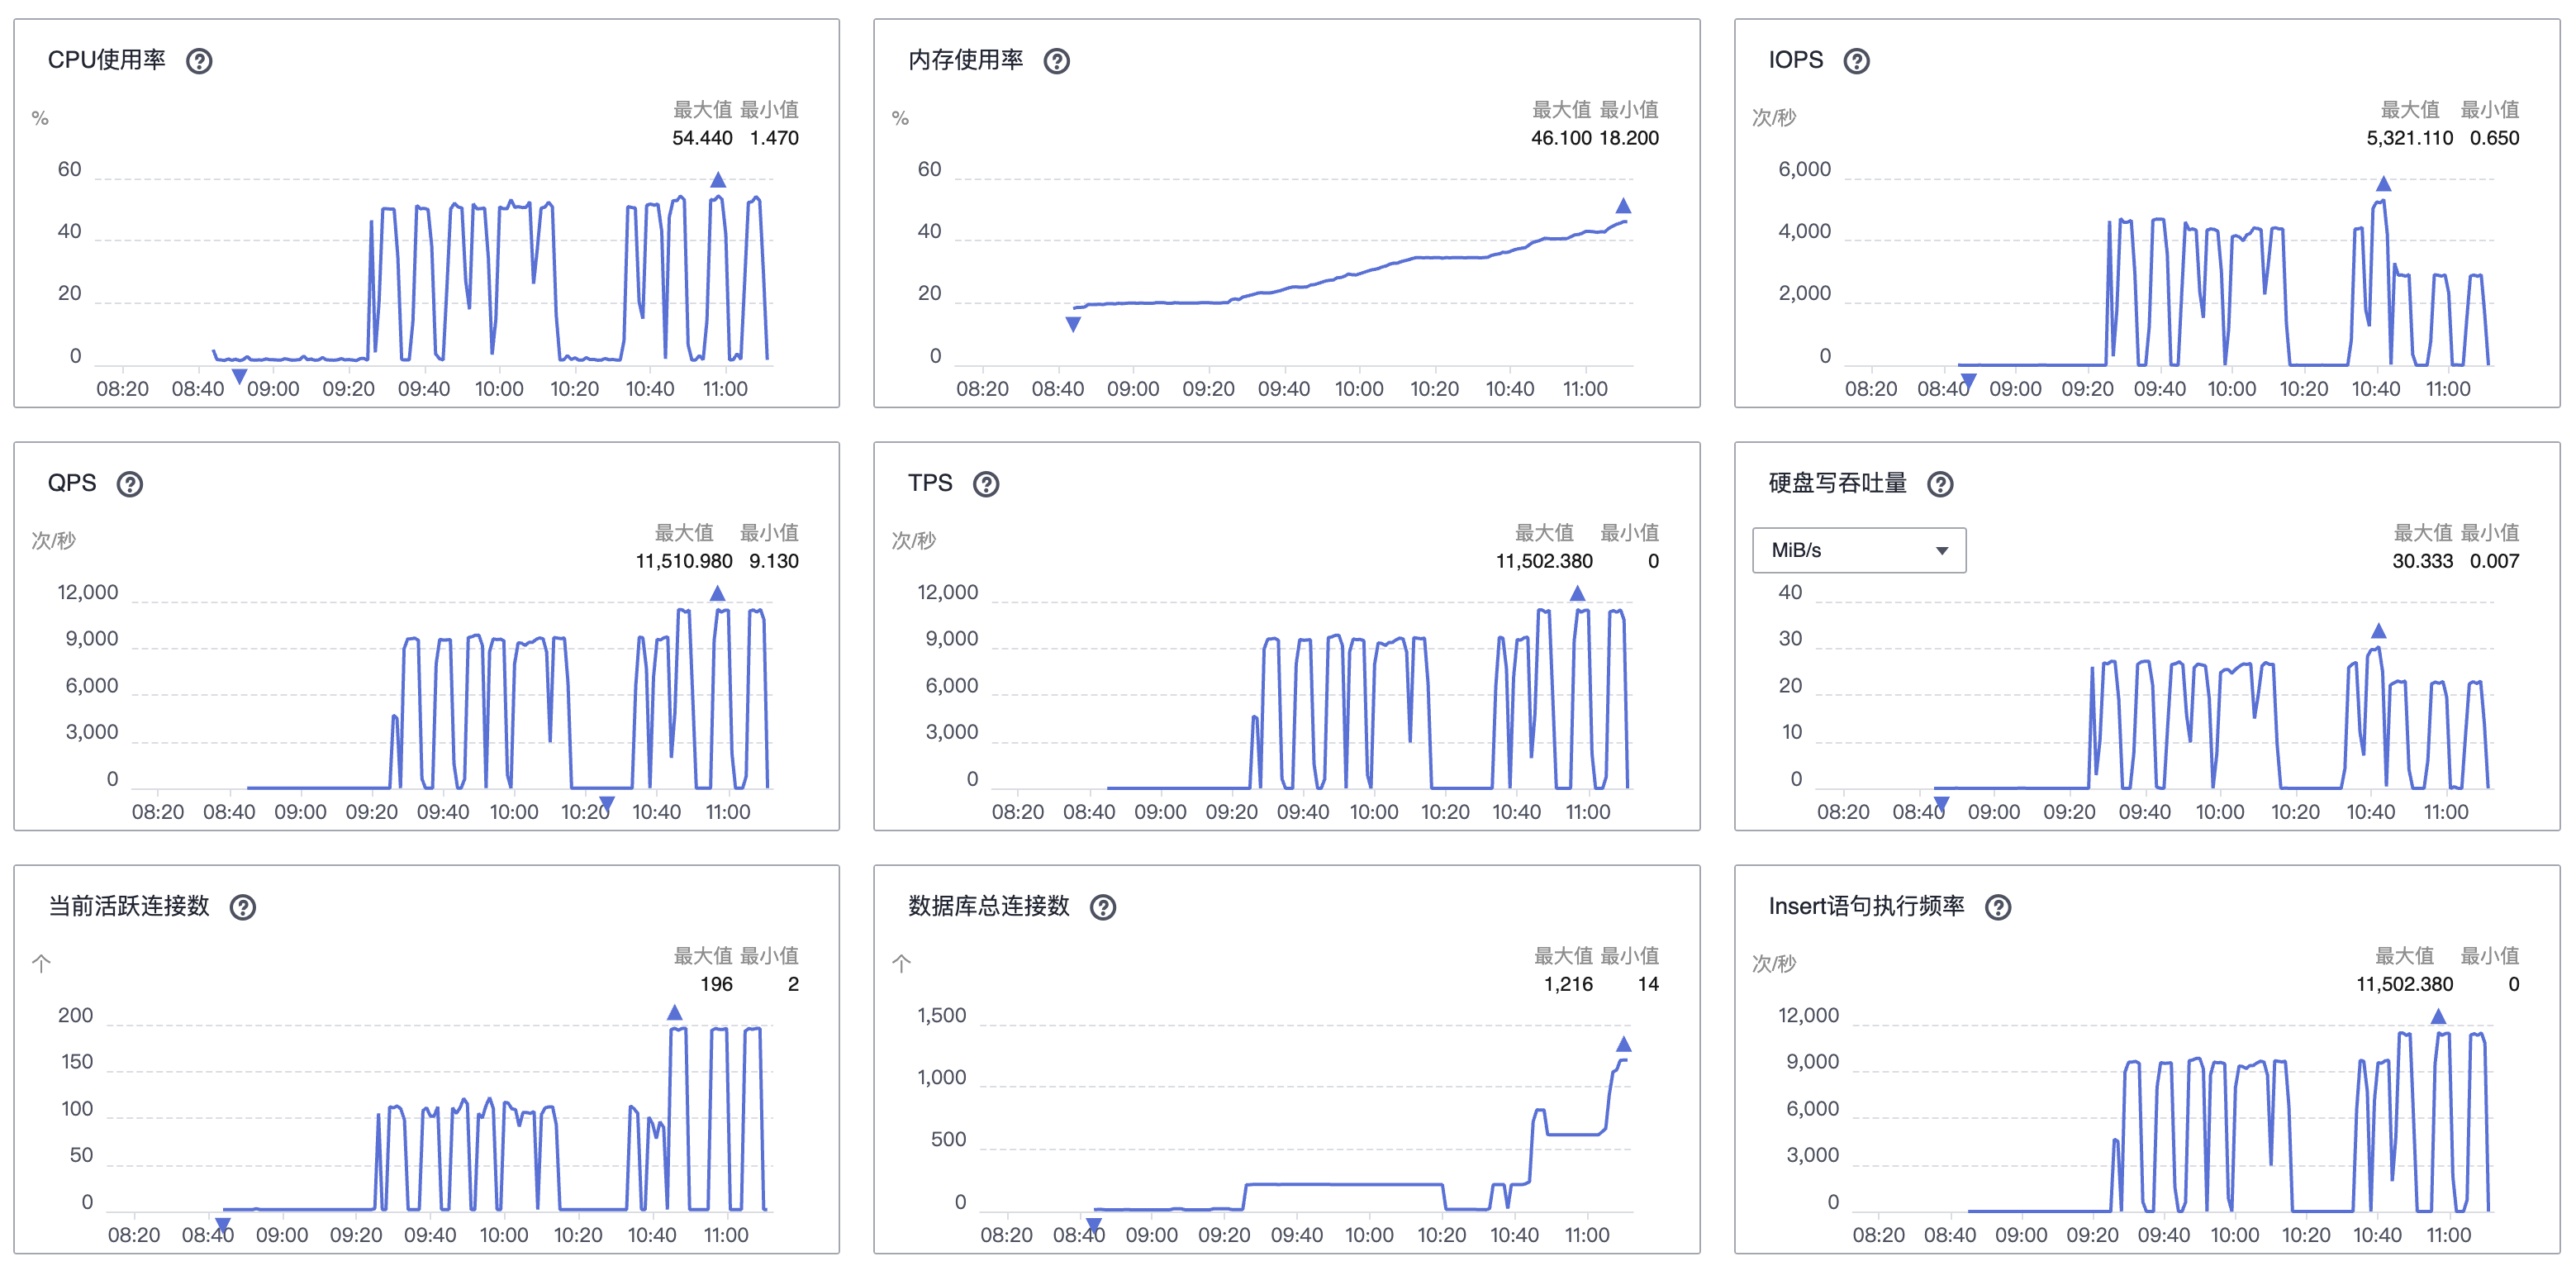Click CPU使用率 minimum value marker triangle
2576x1266 pixels.
tap(239, 376)
